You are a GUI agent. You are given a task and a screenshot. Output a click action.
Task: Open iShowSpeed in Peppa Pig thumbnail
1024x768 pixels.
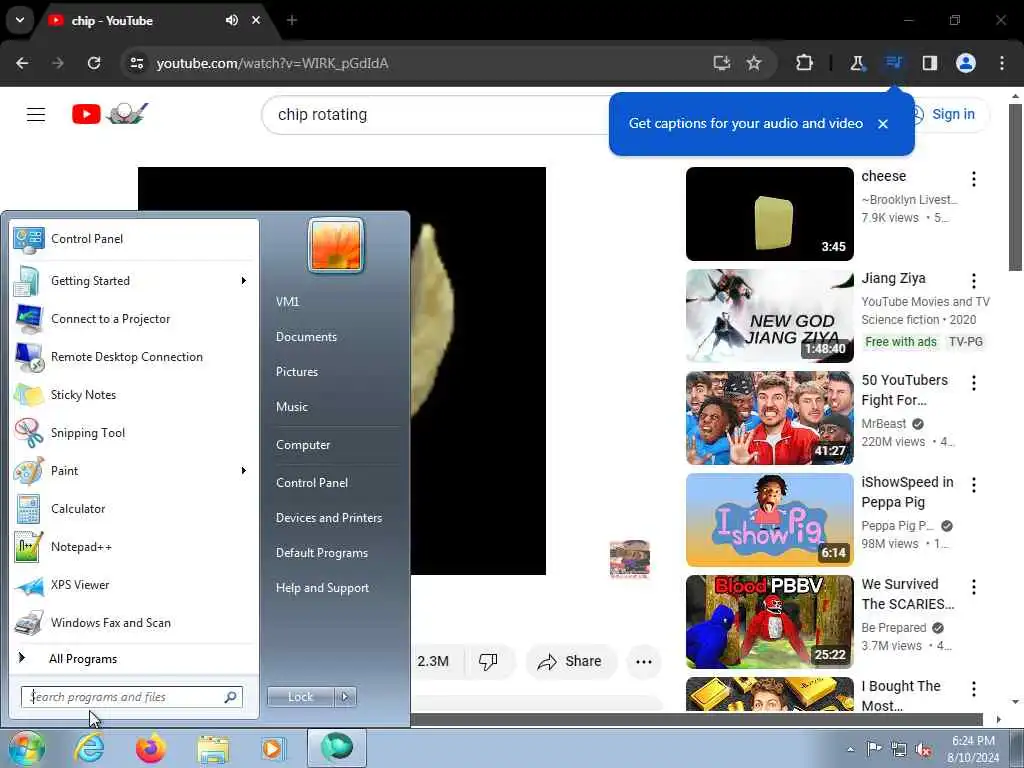tap(769, 520)
